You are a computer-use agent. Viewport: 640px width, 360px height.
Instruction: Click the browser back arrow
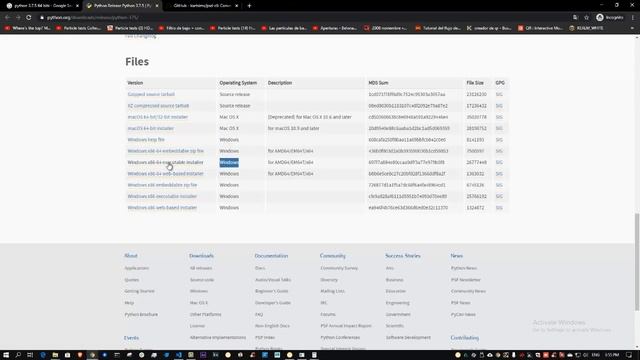(7, 18)
